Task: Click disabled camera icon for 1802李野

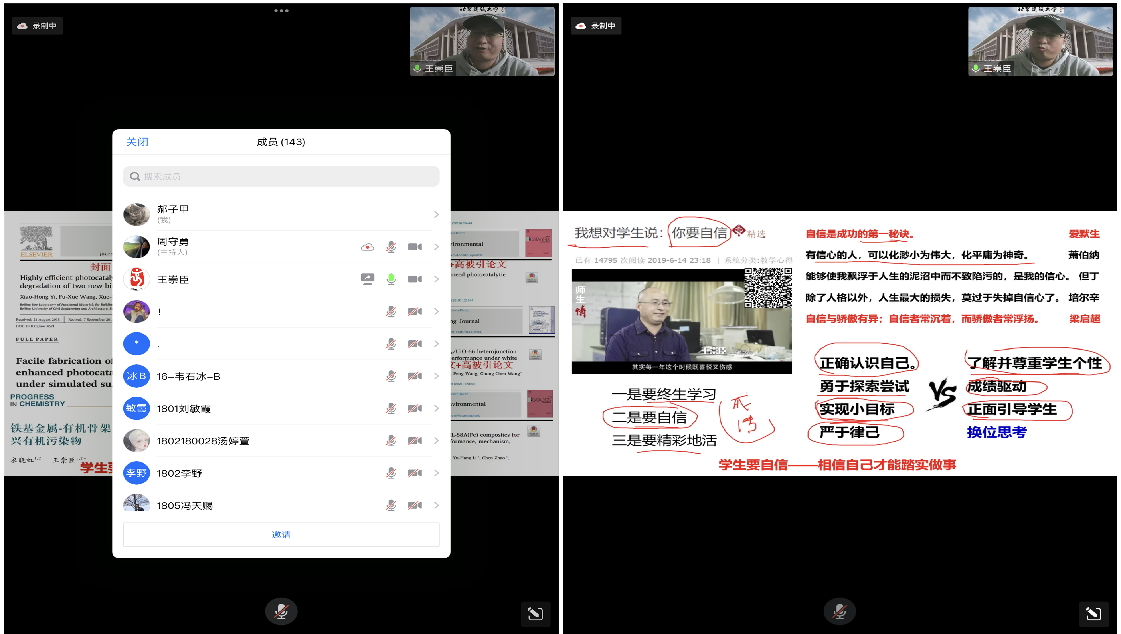Action: 414,473
